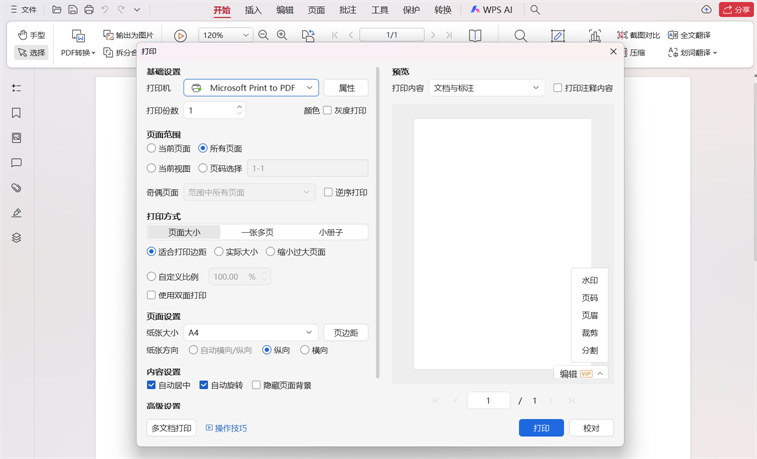This screenshot has height=459, width=757.
Task: Open the attachments paperclip panel
Action: (16, 188)
